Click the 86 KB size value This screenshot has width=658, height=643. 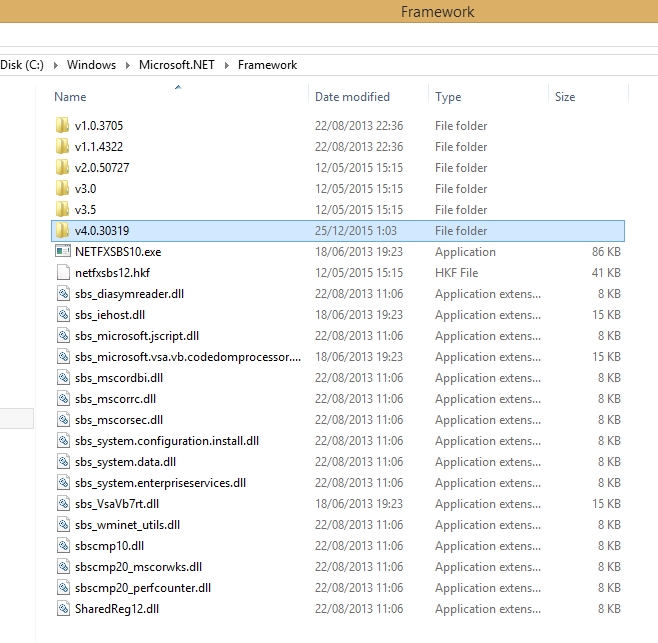click(606, 252)
